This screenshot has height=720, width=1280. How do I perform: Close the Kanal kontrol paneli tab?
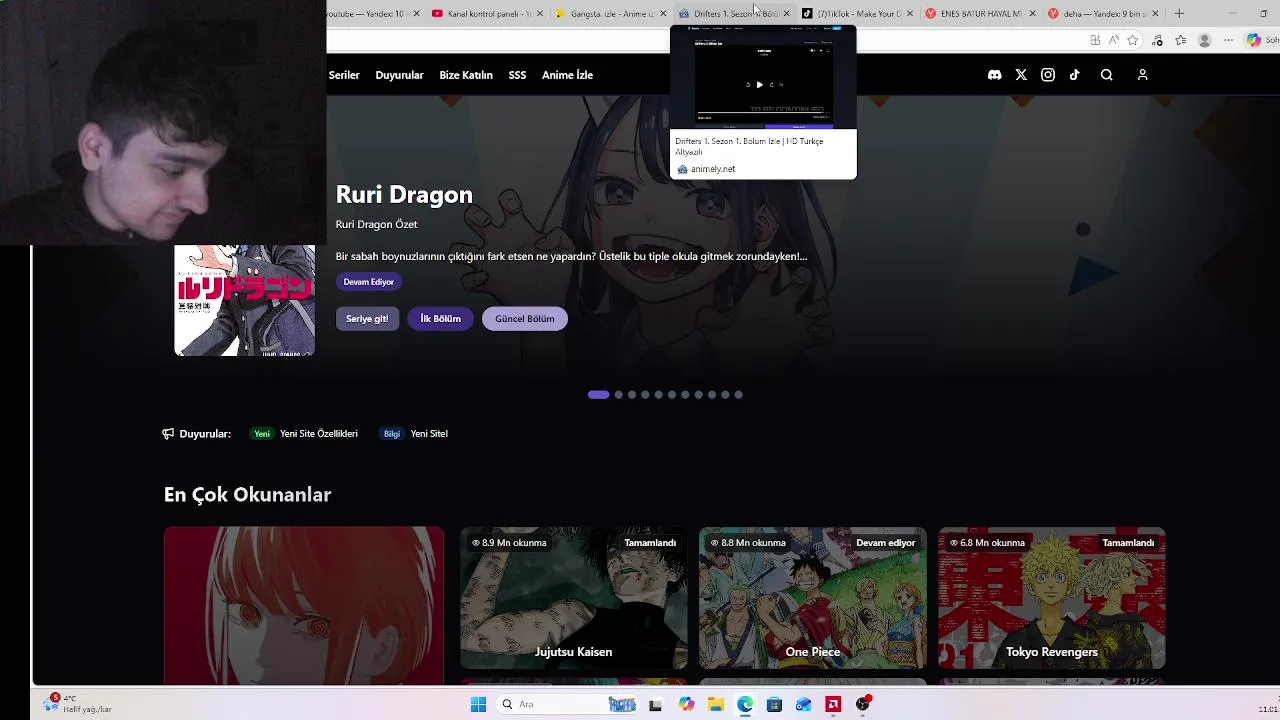[x=540, y=13]
